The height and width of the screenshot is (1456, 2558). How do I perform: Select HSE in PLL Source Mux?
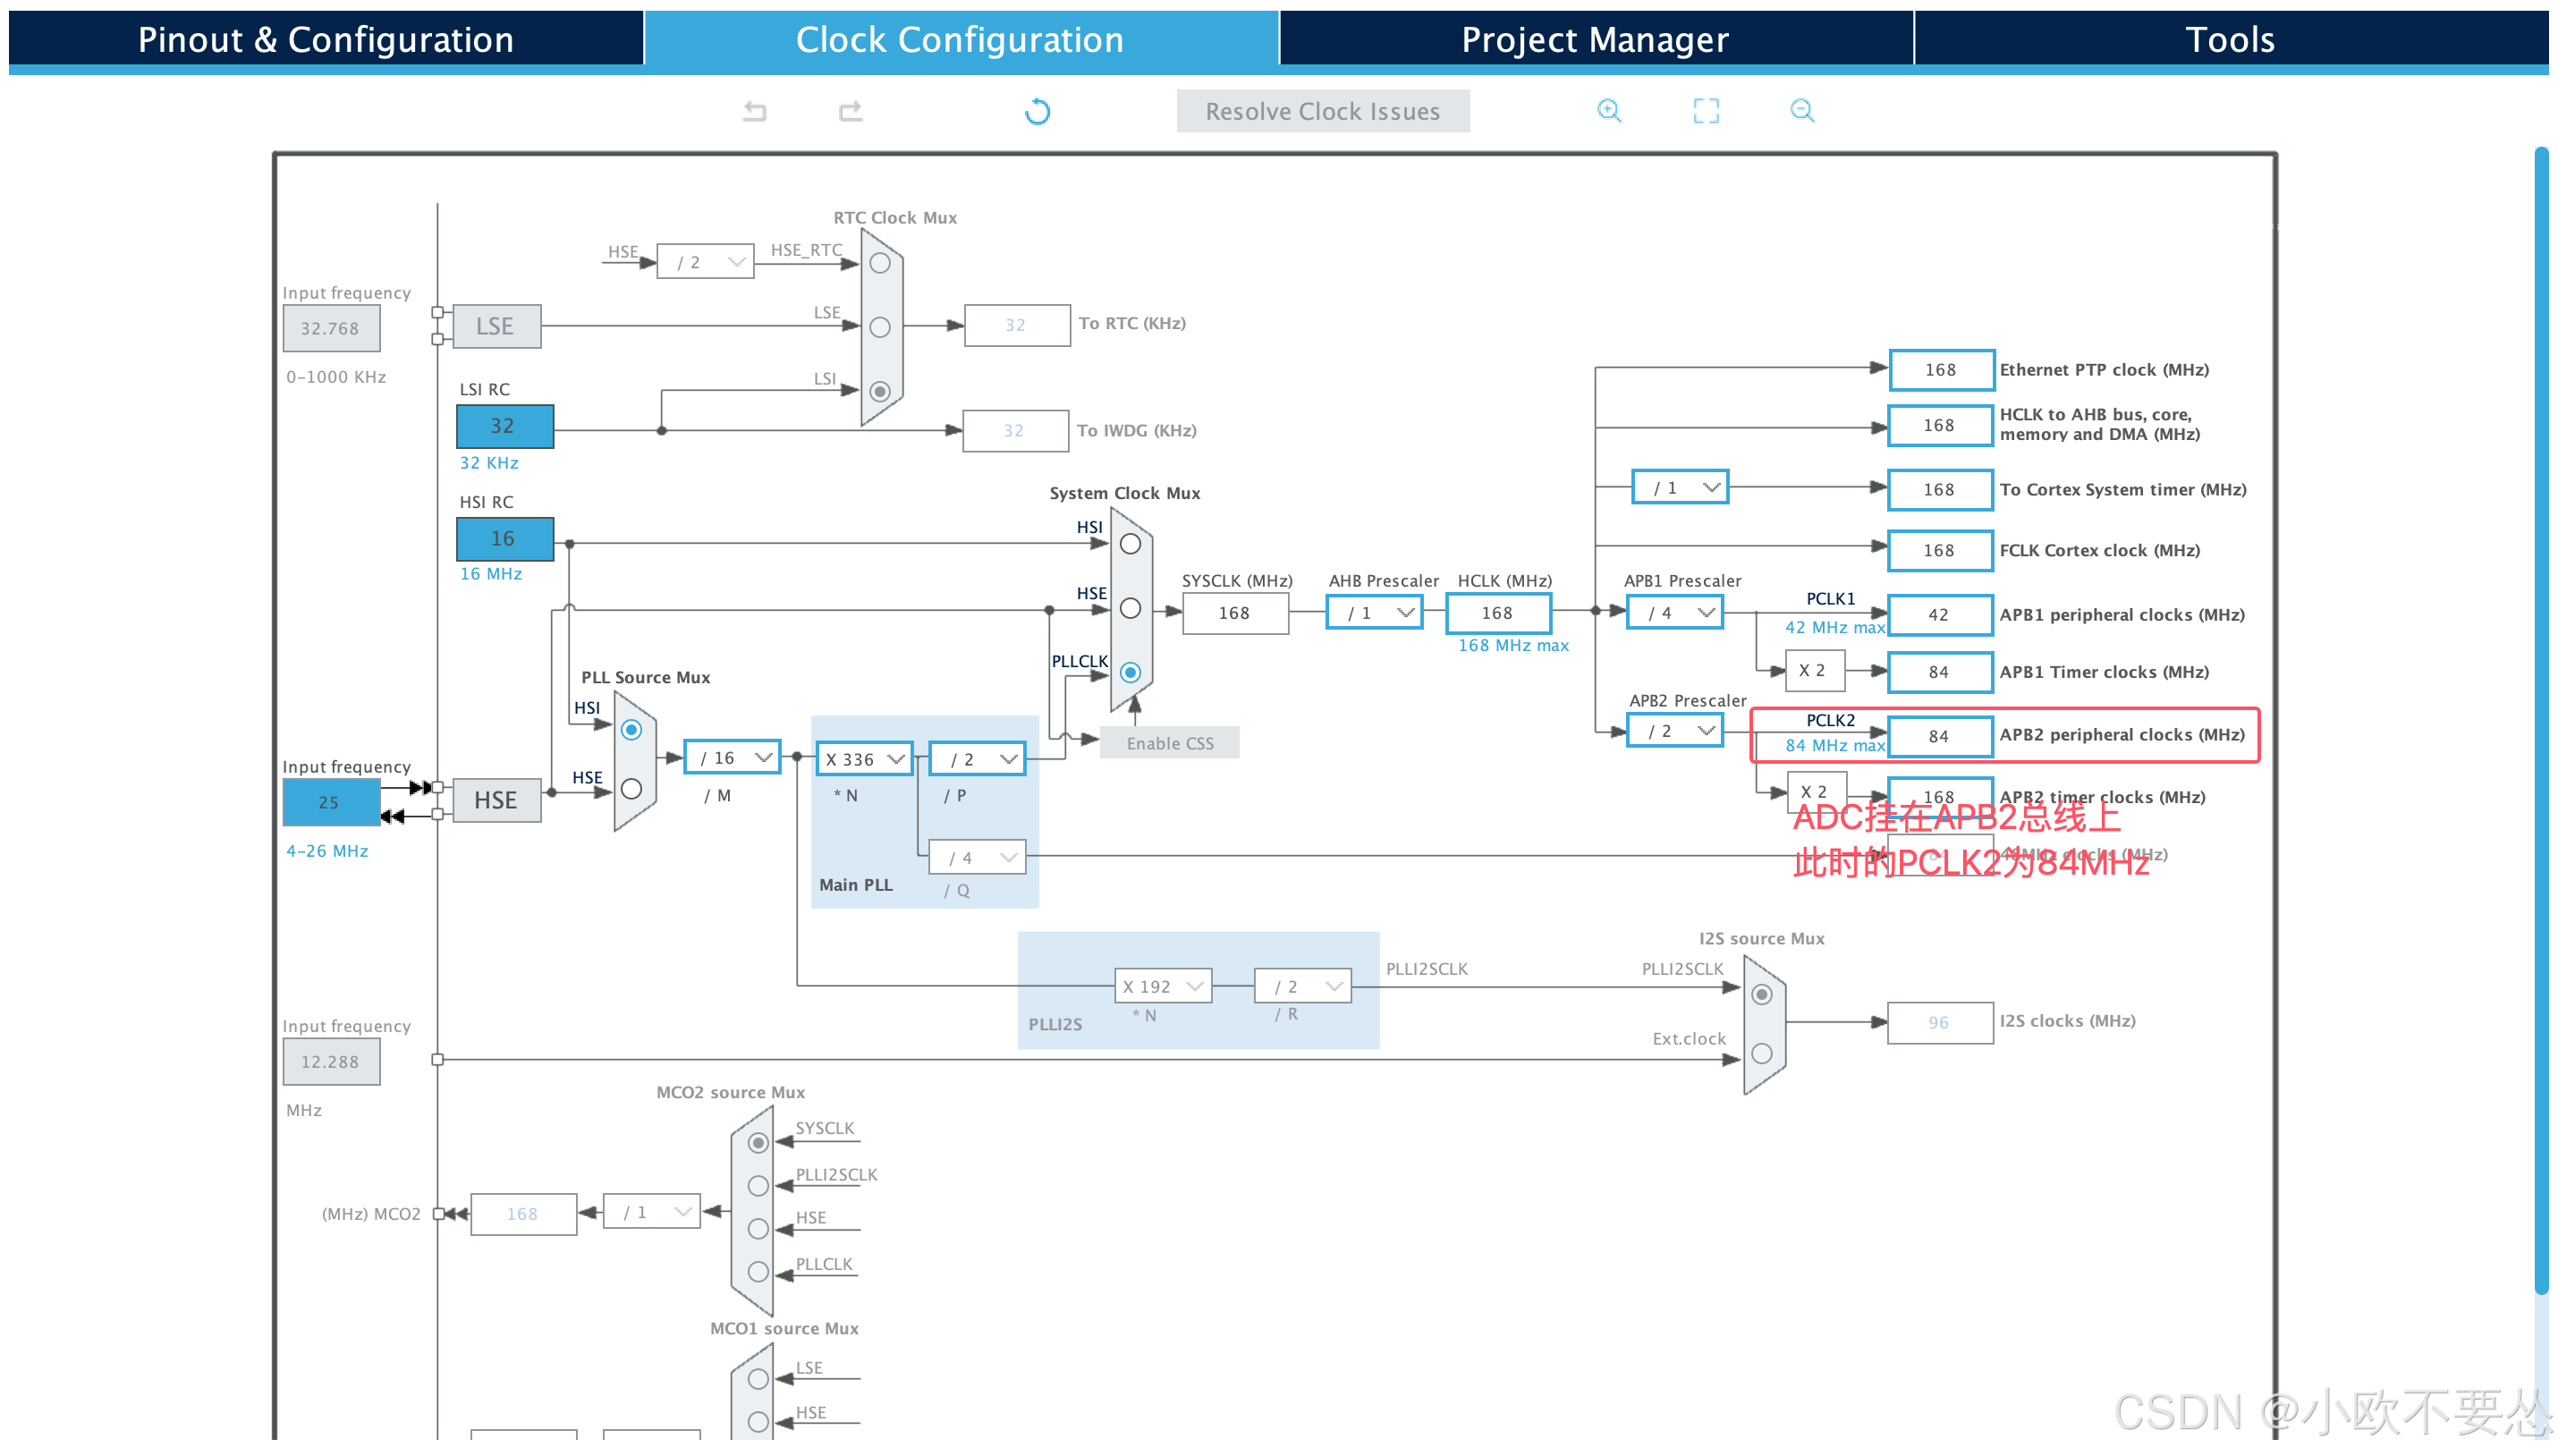[631, 789]
